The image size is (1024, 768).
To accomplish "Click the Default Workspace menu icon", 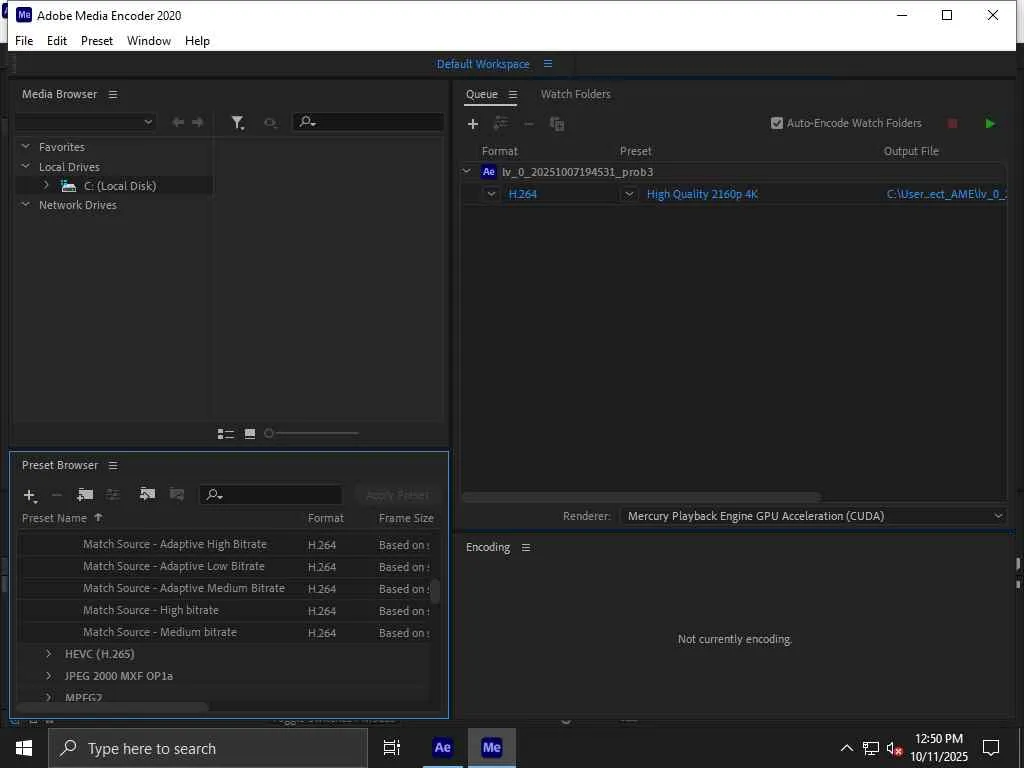I will click(x=548, y=64).
